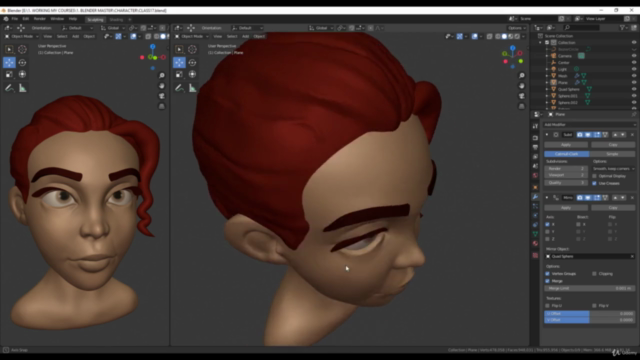Toggle the Merge checkbox
The image size is (640, 360).
(547, 281)
